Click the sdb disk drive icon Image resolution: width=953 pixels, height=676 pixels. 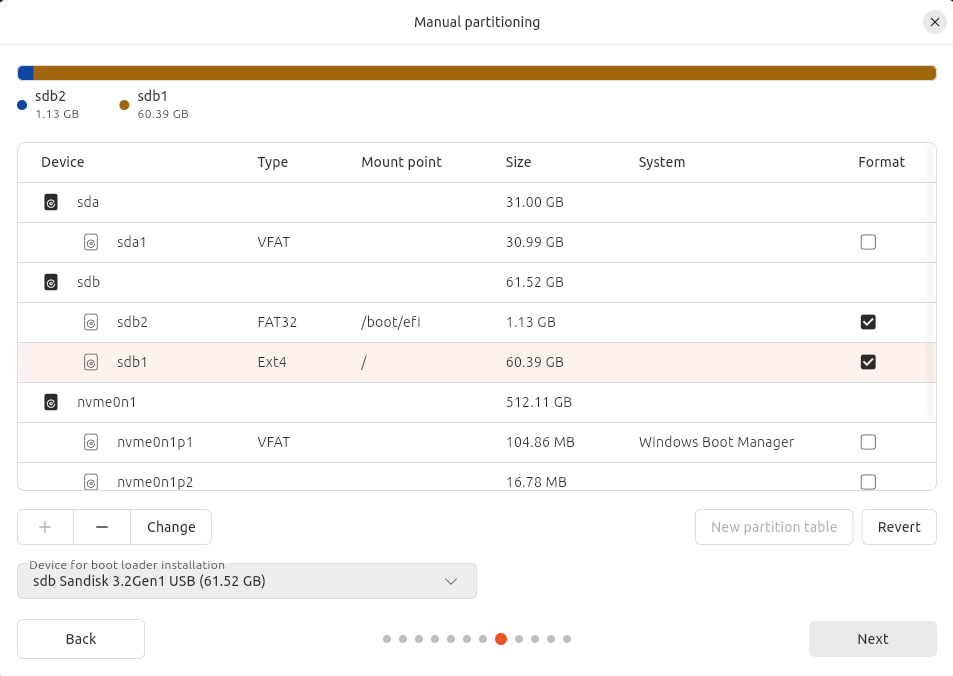tap(51, 282)
